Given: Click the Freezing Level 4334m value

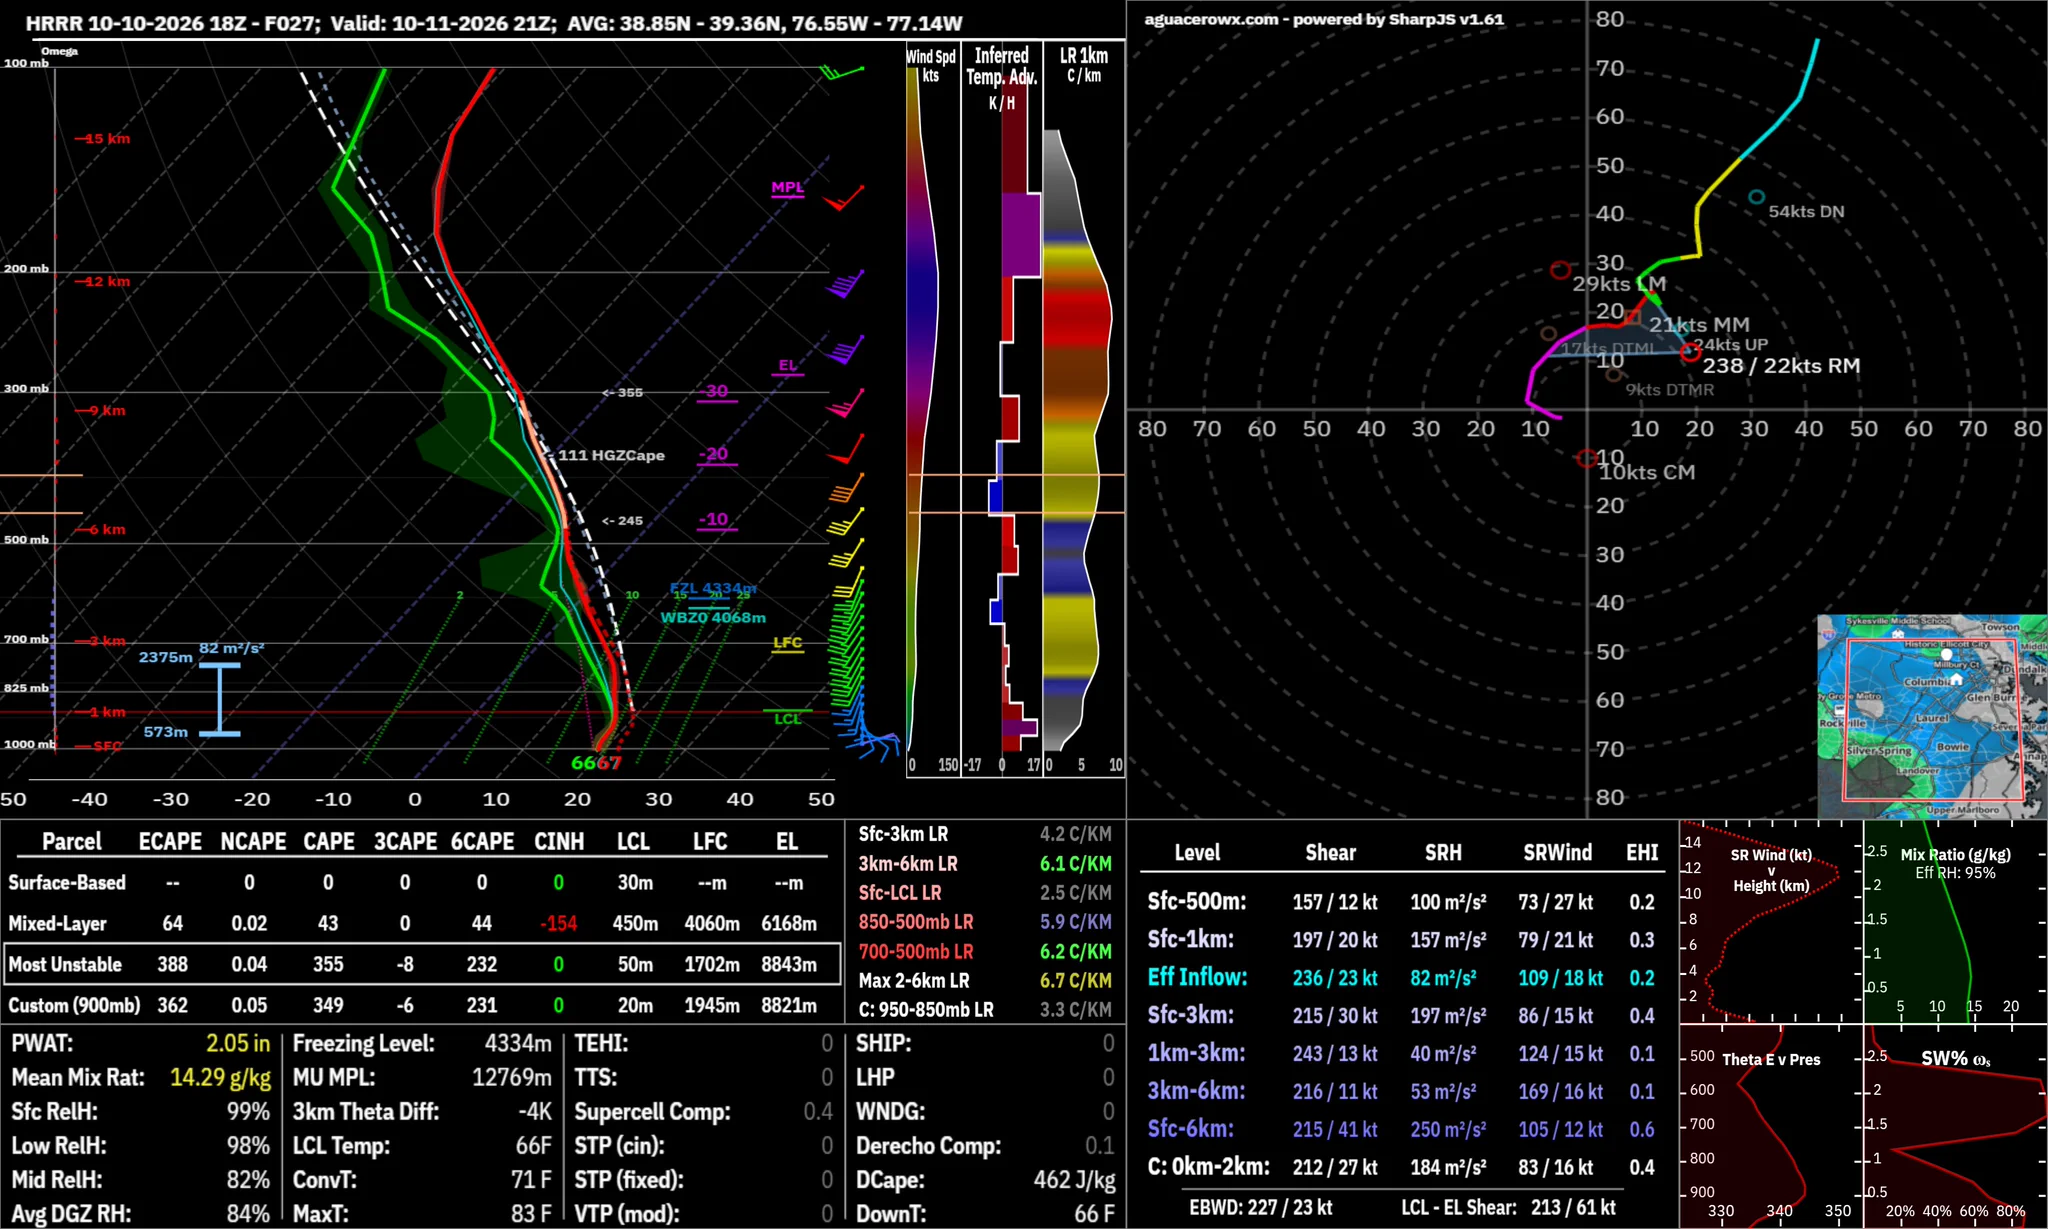Looking at the screenshot, I should coord(518,1043).
